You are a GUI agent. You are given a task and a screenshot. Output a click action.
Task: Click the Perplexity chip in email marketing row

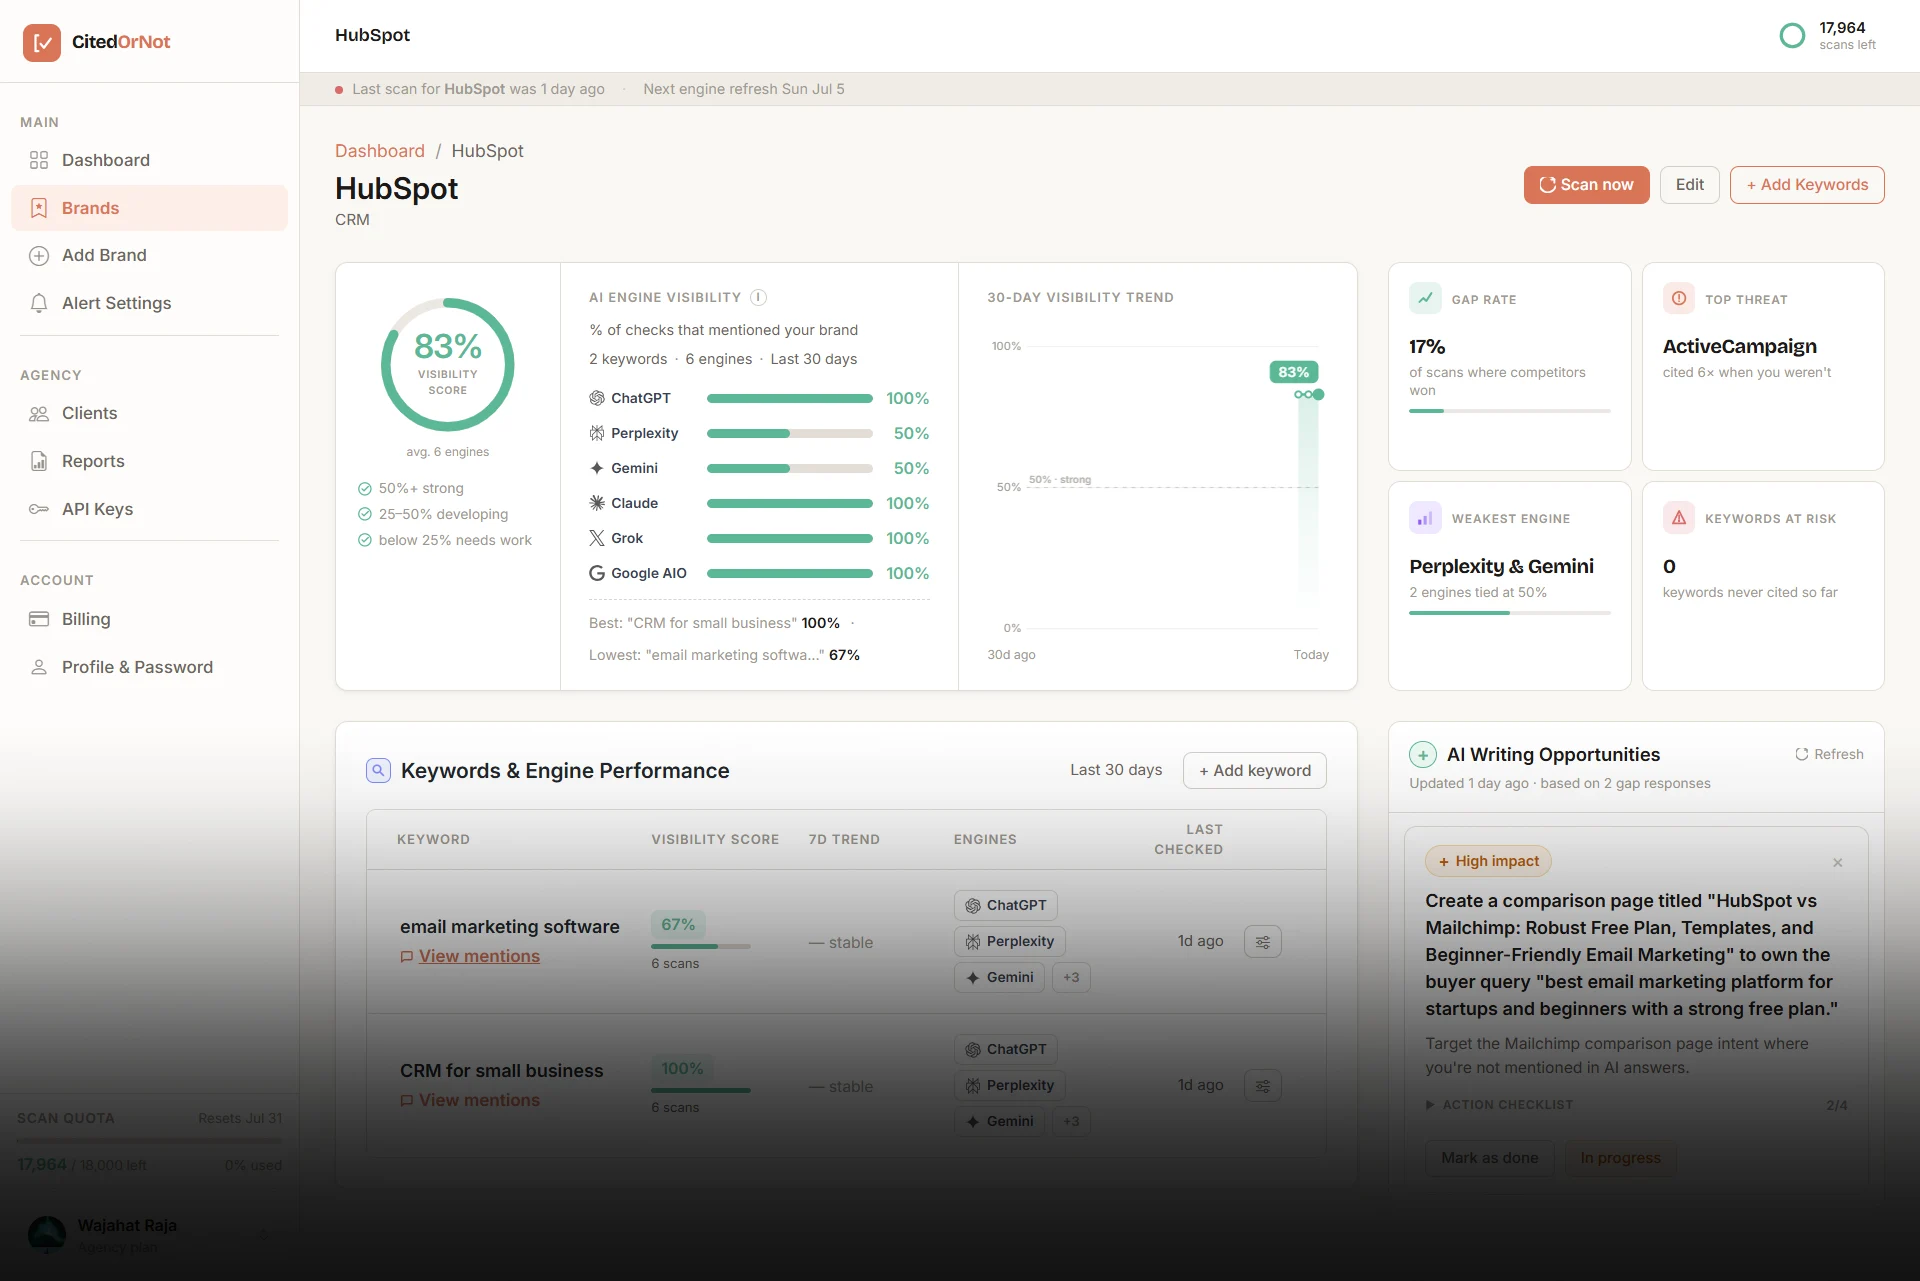(1010, 941)
